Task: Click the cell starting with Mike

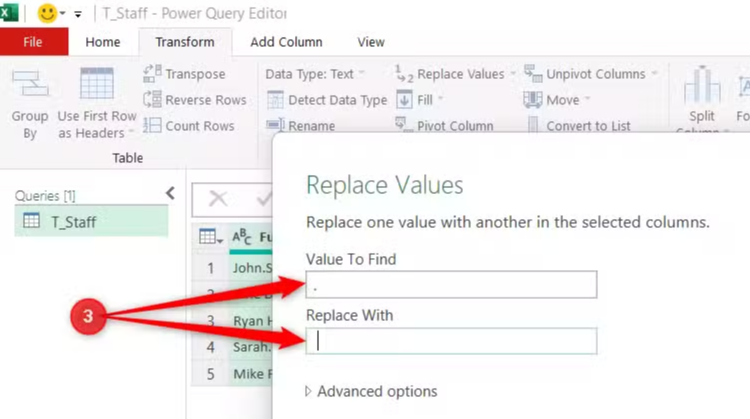Action: [x=252, y=374]
